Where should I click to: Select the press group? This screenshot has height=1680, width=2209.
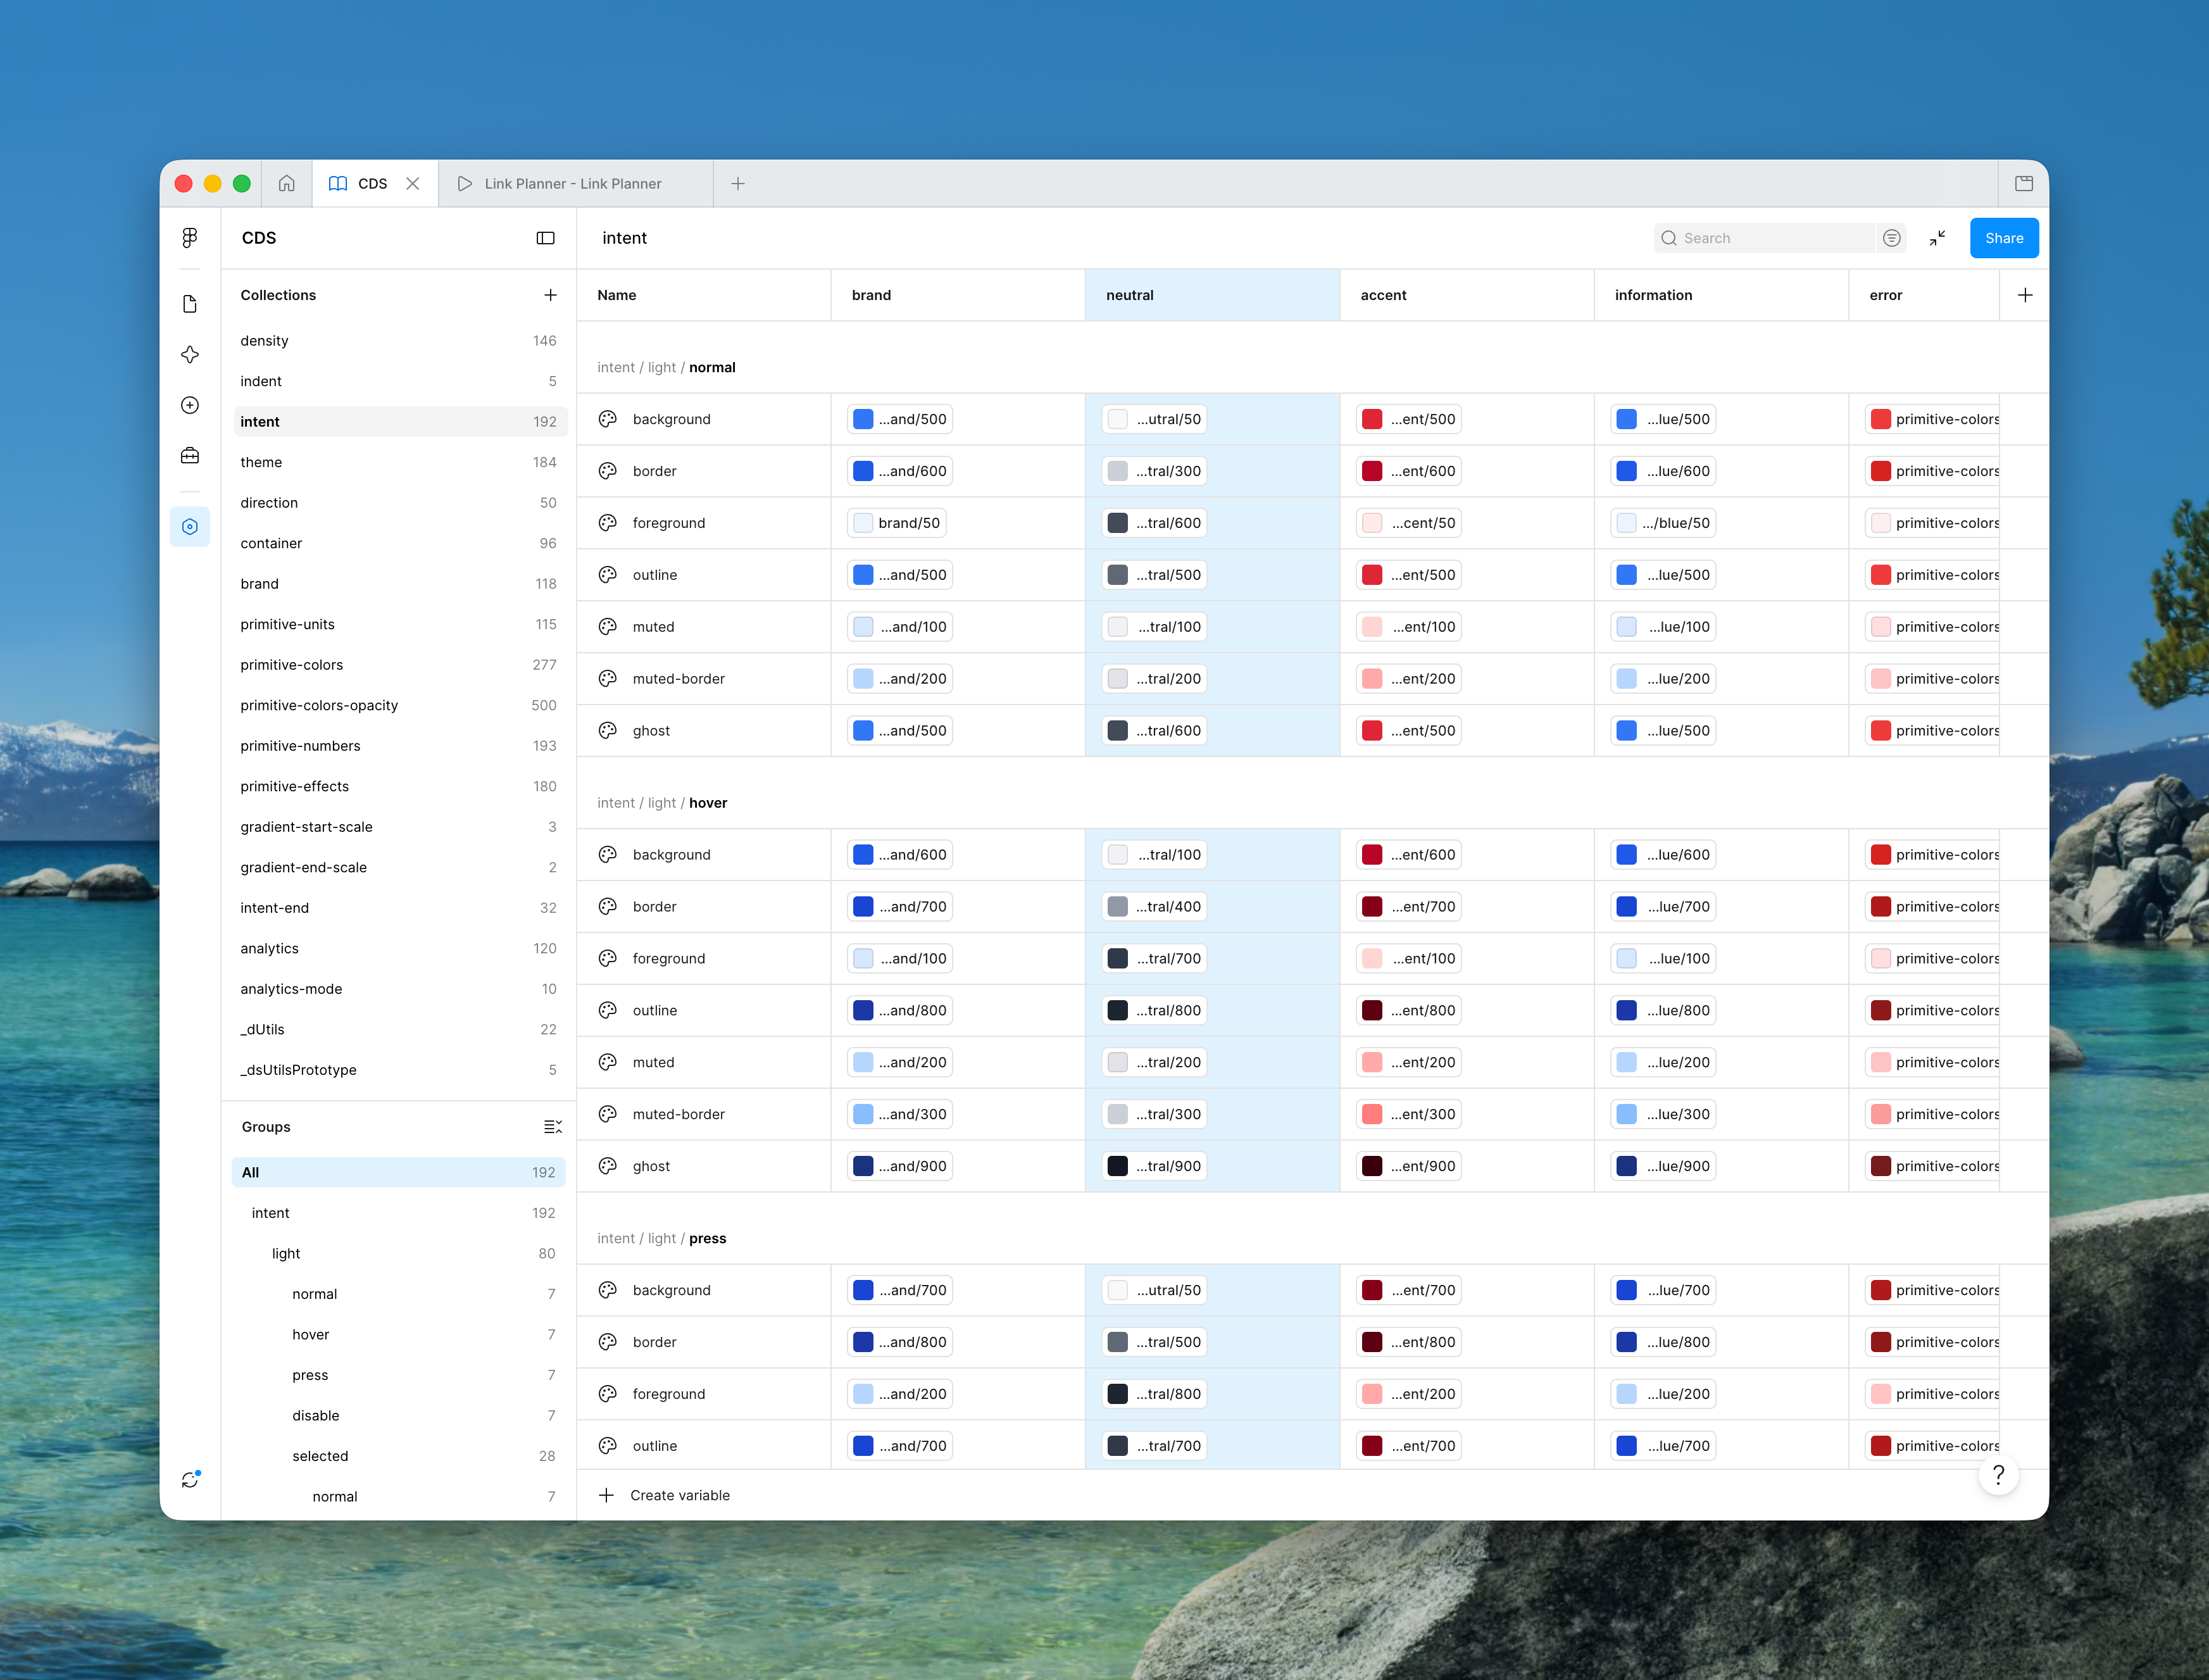point(399,1375)
